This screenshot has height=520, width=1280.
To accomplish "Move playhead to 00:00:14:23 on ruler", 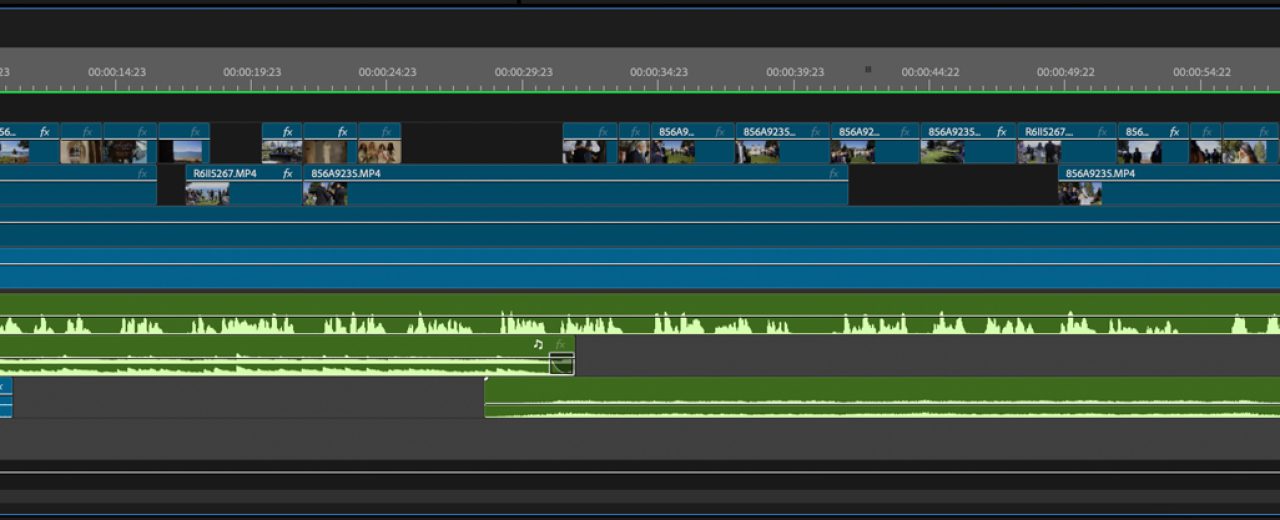I will tap(117, 72).
